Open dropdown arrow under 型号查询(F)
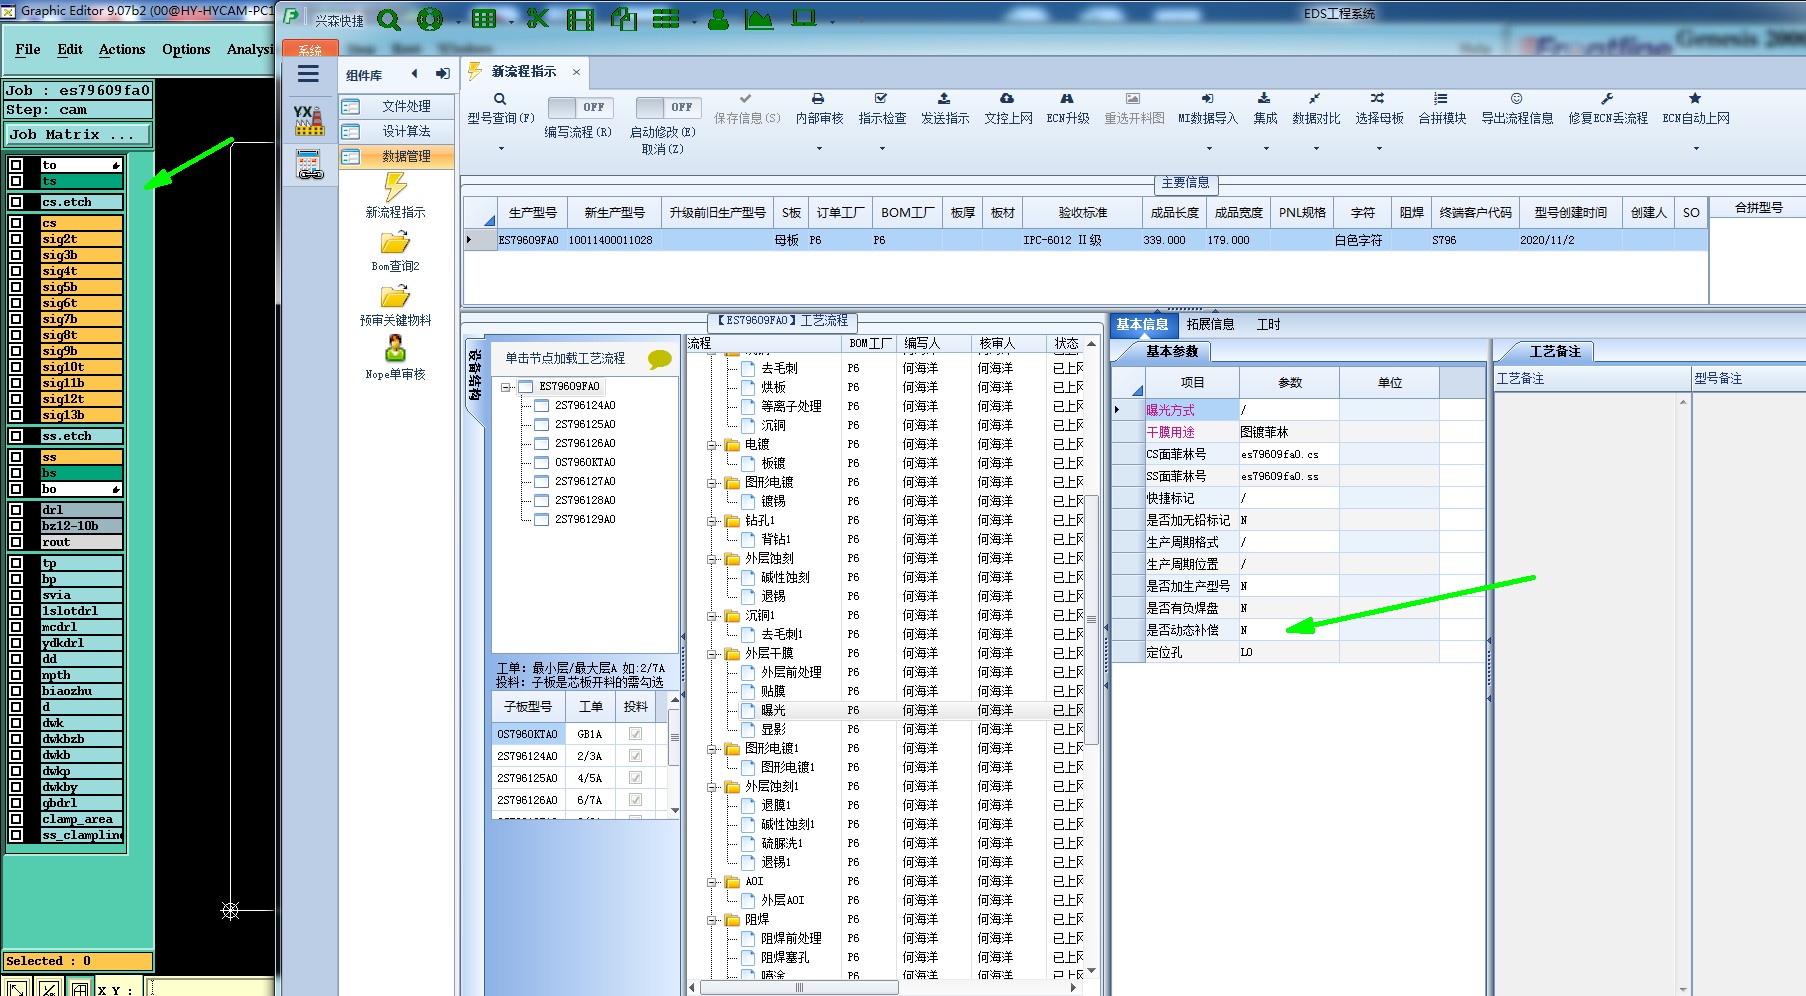The width and height of the screenshot is (1806, 996). pos(501,149)
